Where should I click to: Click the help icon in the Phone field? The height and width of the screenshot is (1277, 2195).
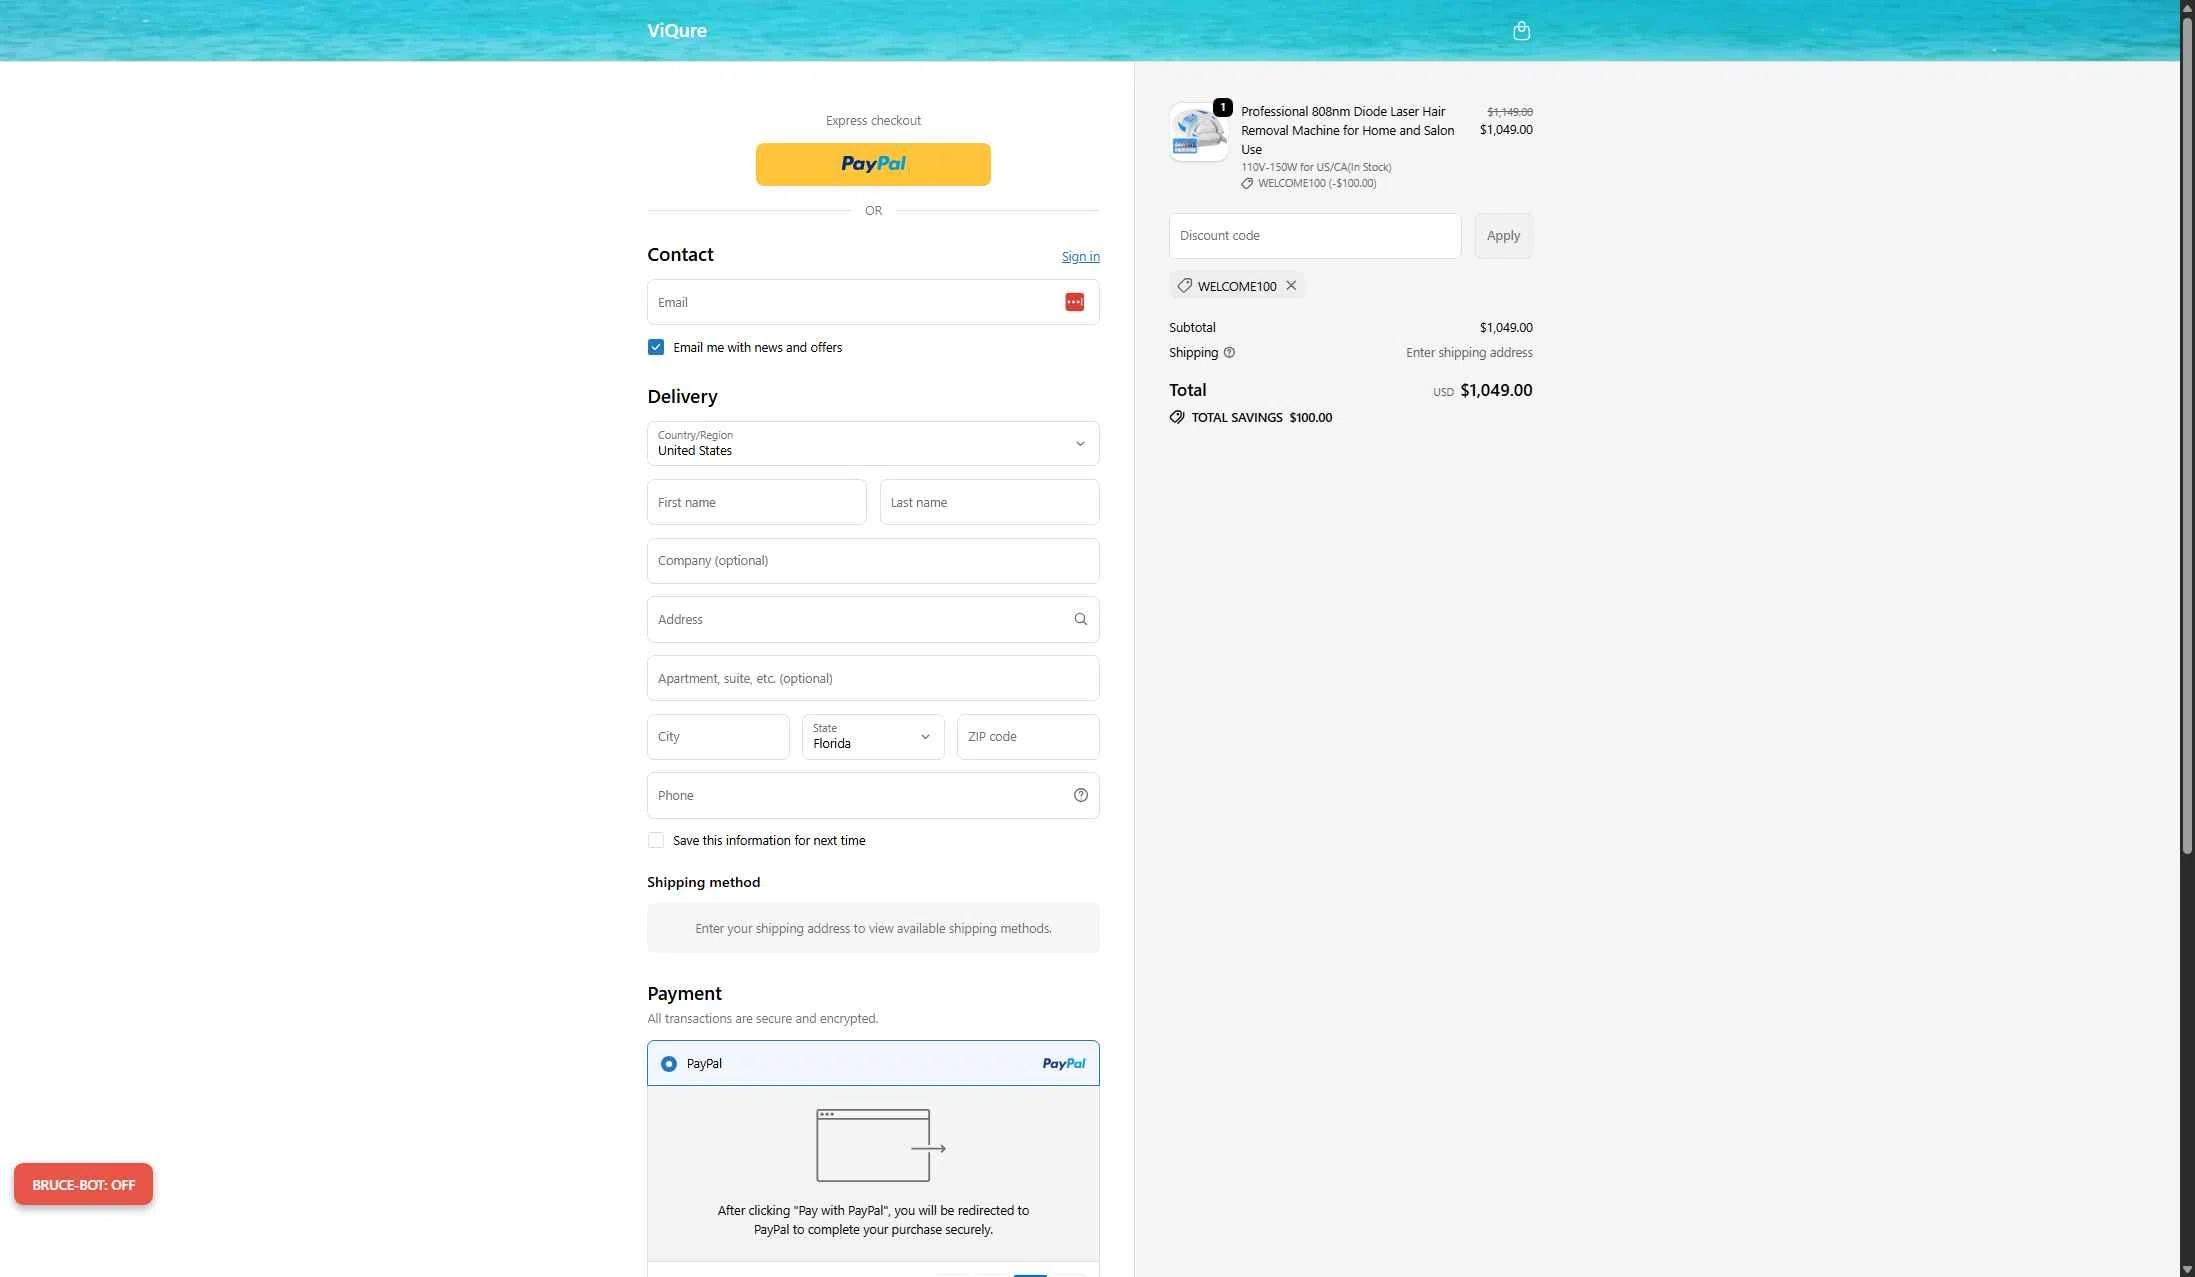pos(1080,795)
